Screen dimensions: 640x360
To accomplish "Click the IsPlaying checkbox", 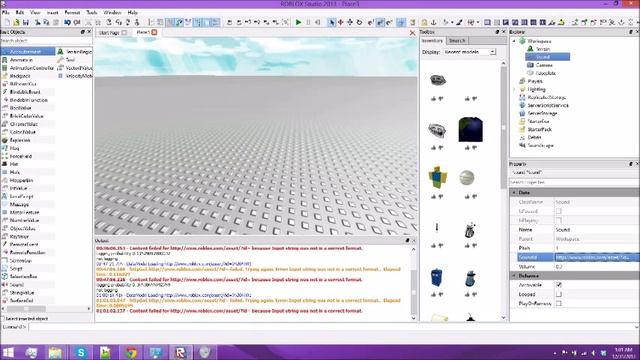I will click(x=559, y=220).
